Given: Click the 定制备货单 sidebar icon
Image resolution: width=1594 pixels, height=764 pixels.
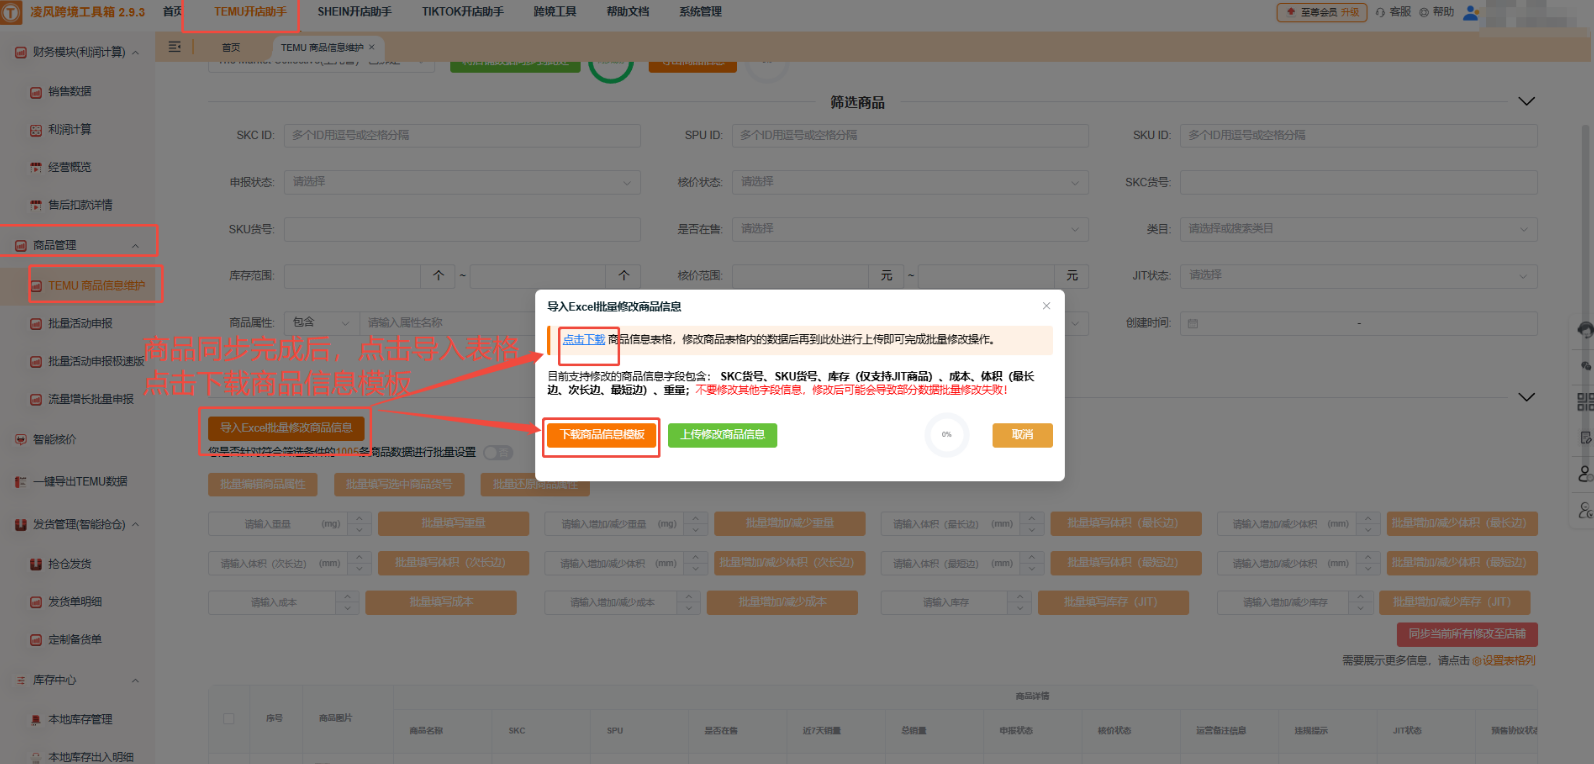Looking at the screenshot, I should pos(36,640).
